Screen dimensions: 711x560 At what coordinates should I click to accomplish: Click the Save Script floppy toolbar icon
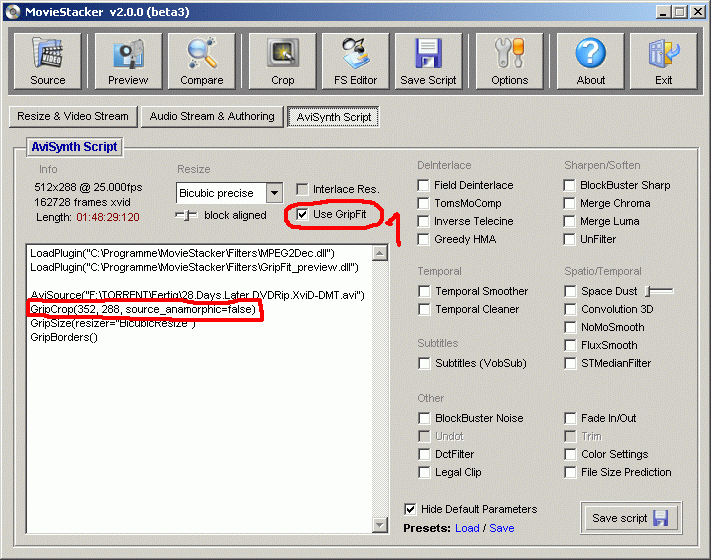coord(429,61)
